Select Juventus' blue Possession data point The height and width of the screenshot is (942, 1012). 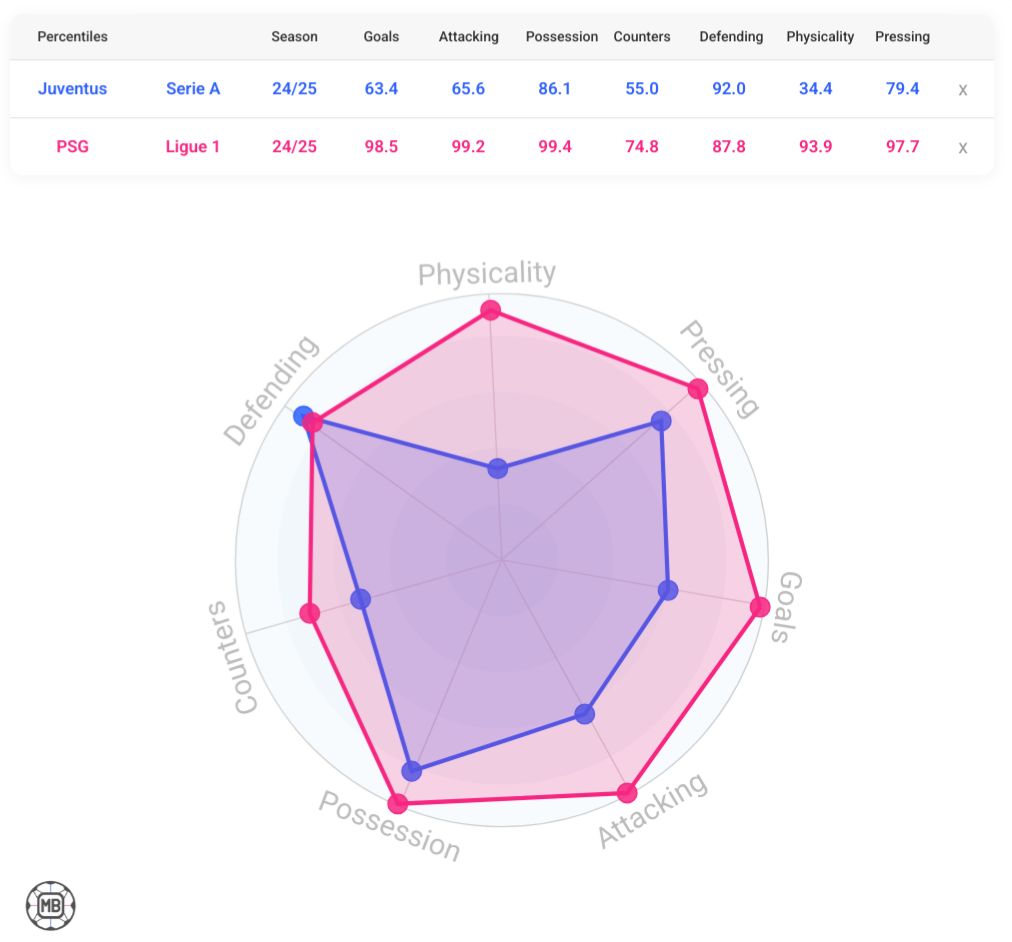coord(412,770)
